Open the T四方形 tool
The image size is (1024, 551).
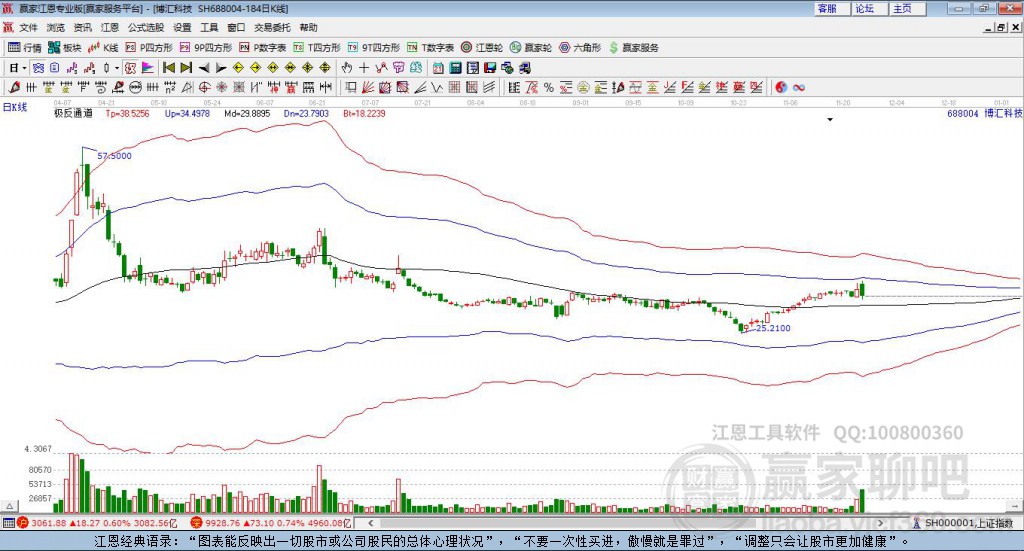[x=317, y=48]
